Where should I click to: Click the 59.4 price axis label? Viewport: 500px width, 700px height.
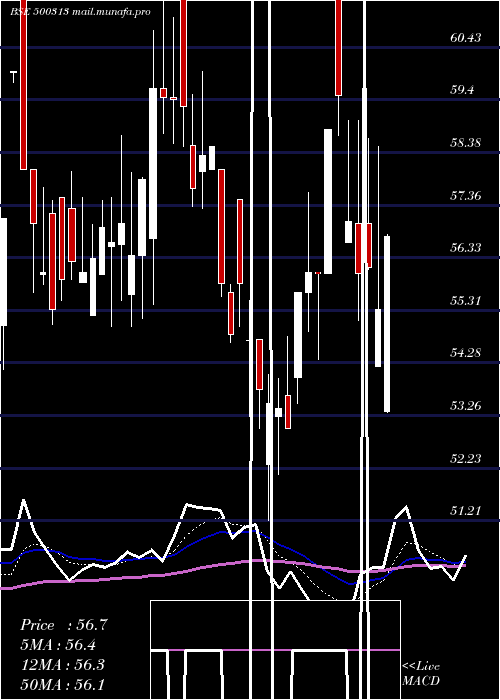pos(462,90)
